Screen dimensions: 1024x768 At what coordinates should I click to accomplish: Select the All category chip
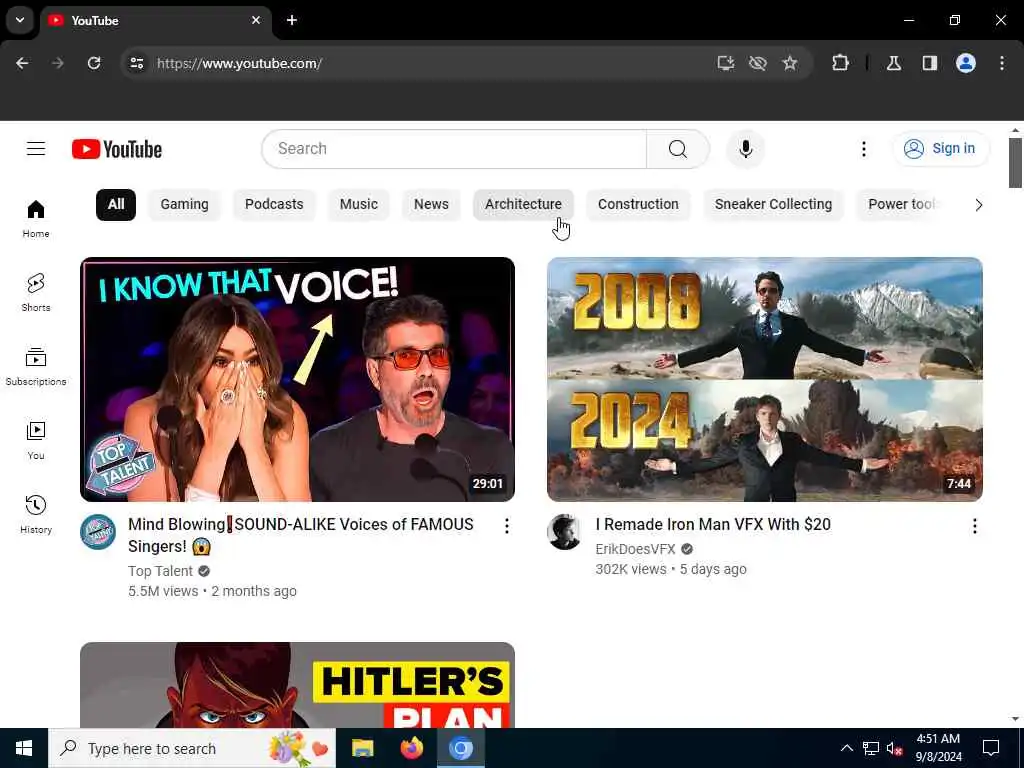[116, 204]
